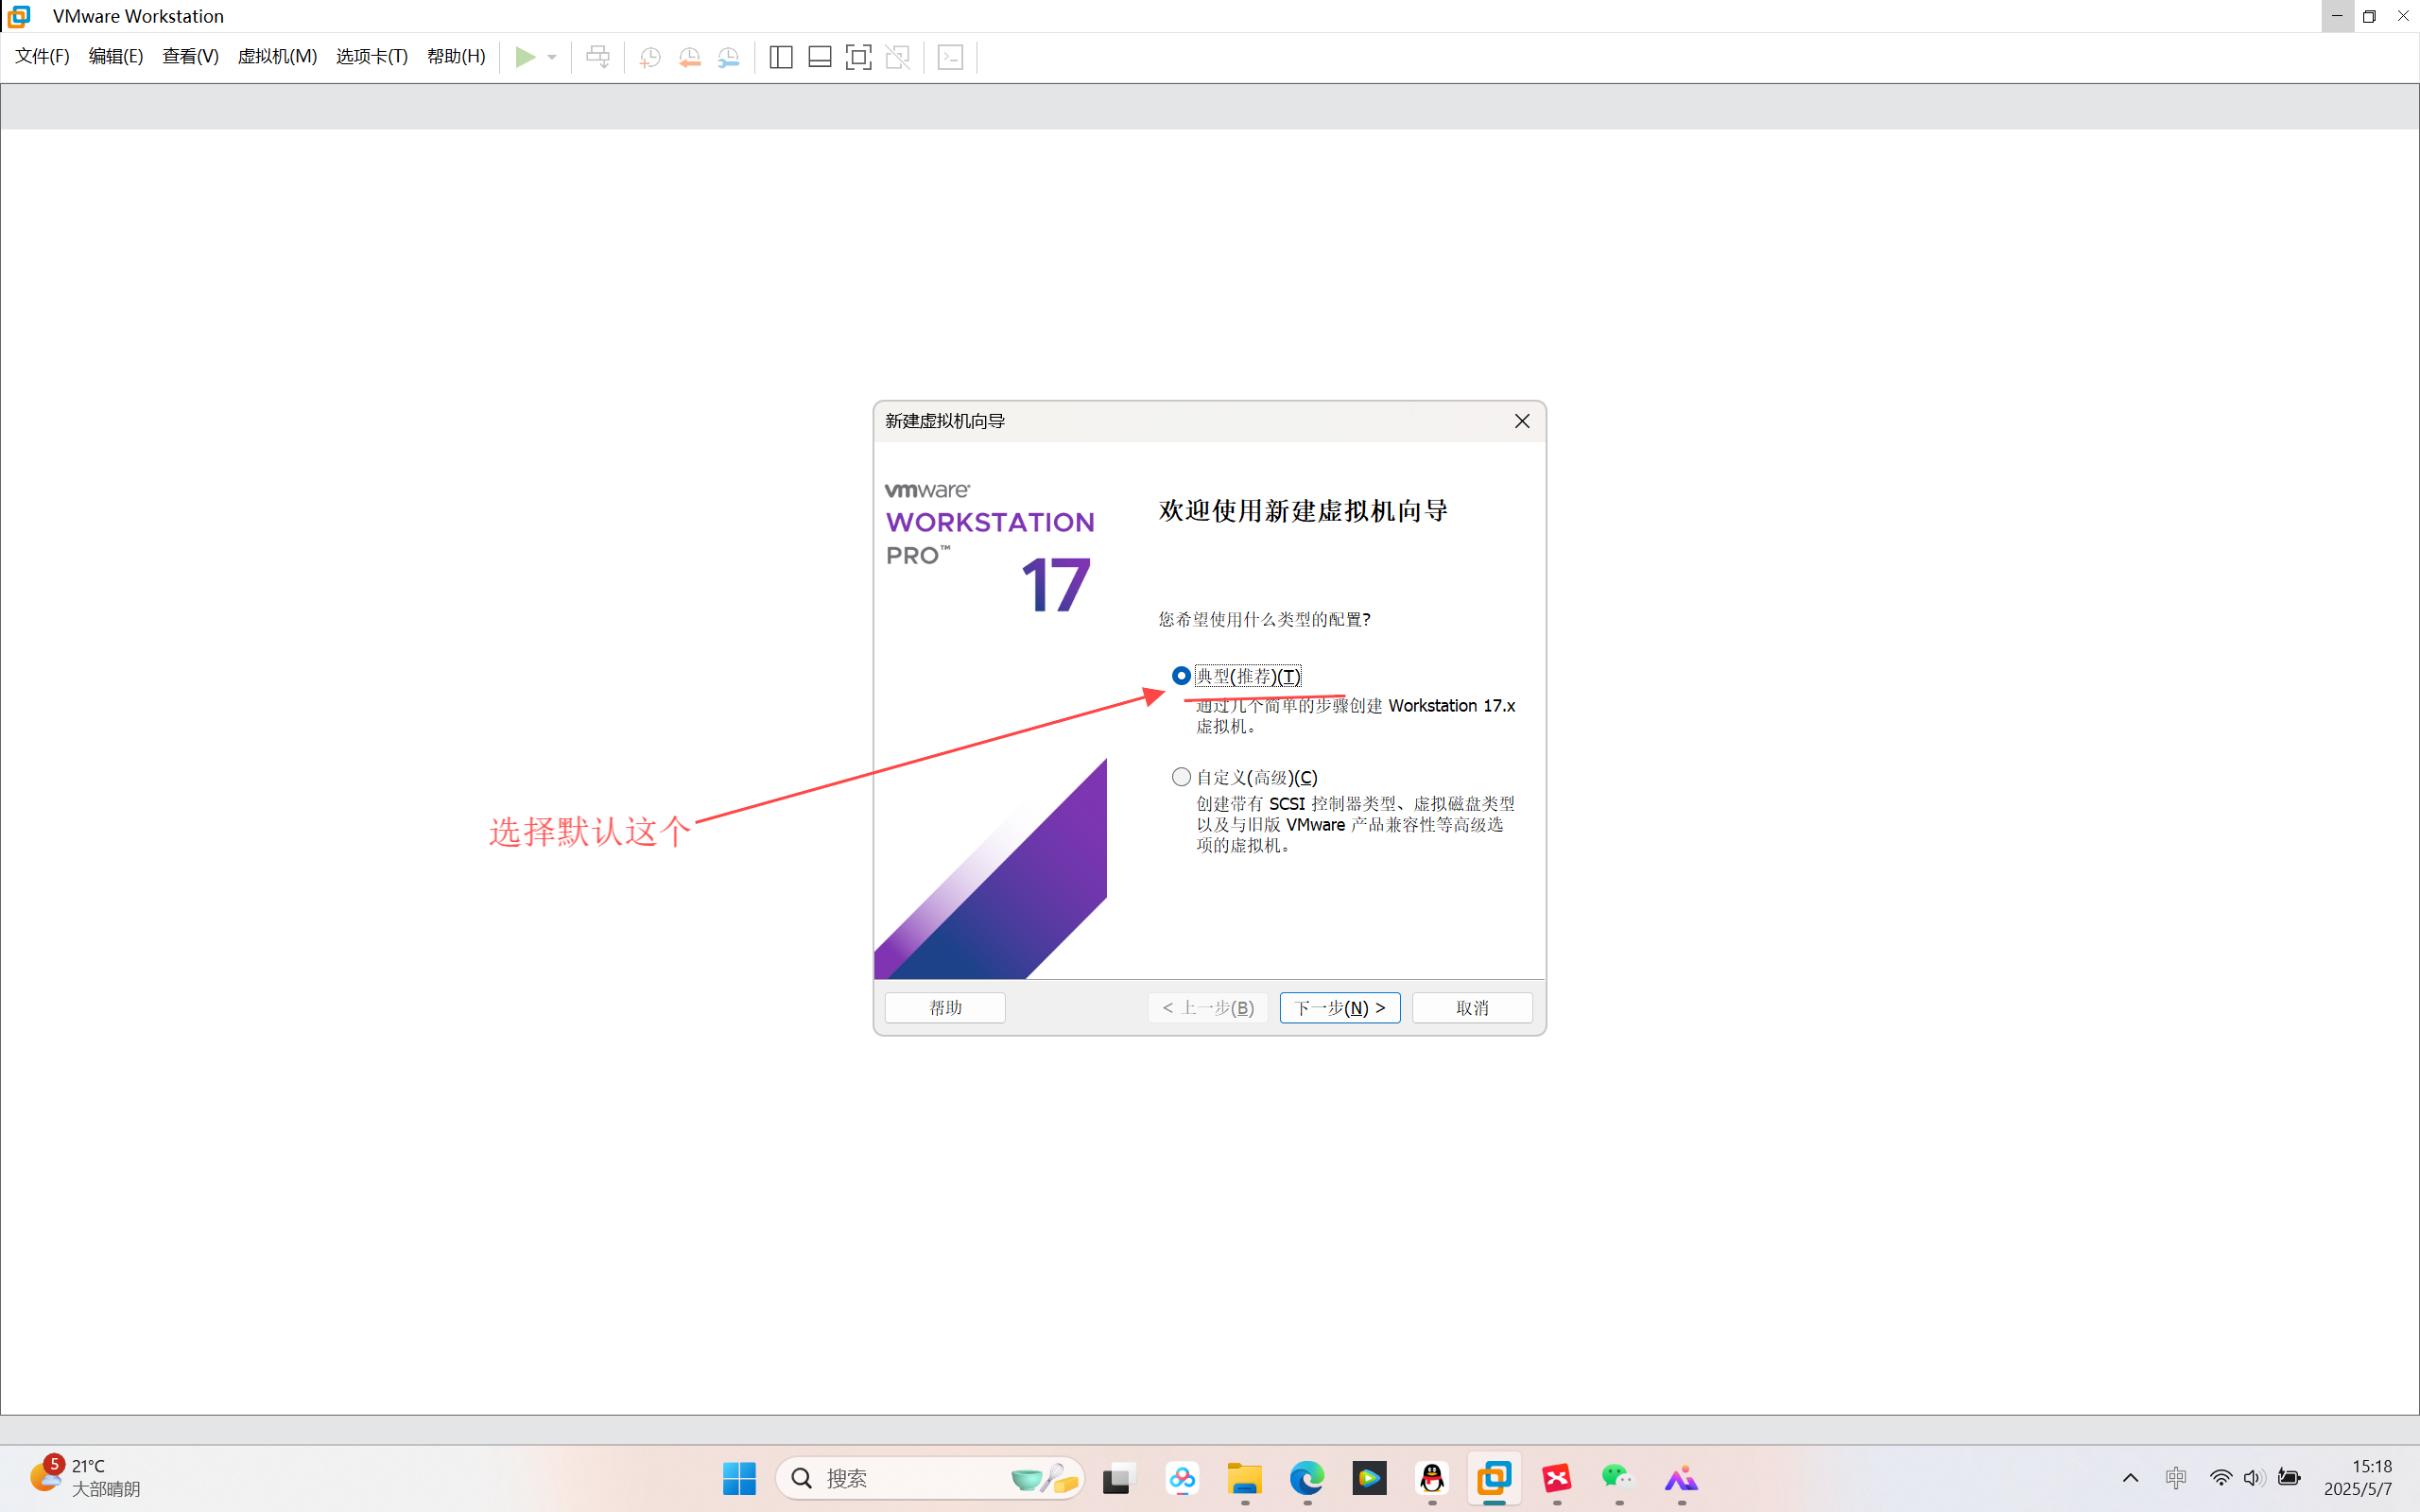Click the console view toolbar icon

click(950, 57)
